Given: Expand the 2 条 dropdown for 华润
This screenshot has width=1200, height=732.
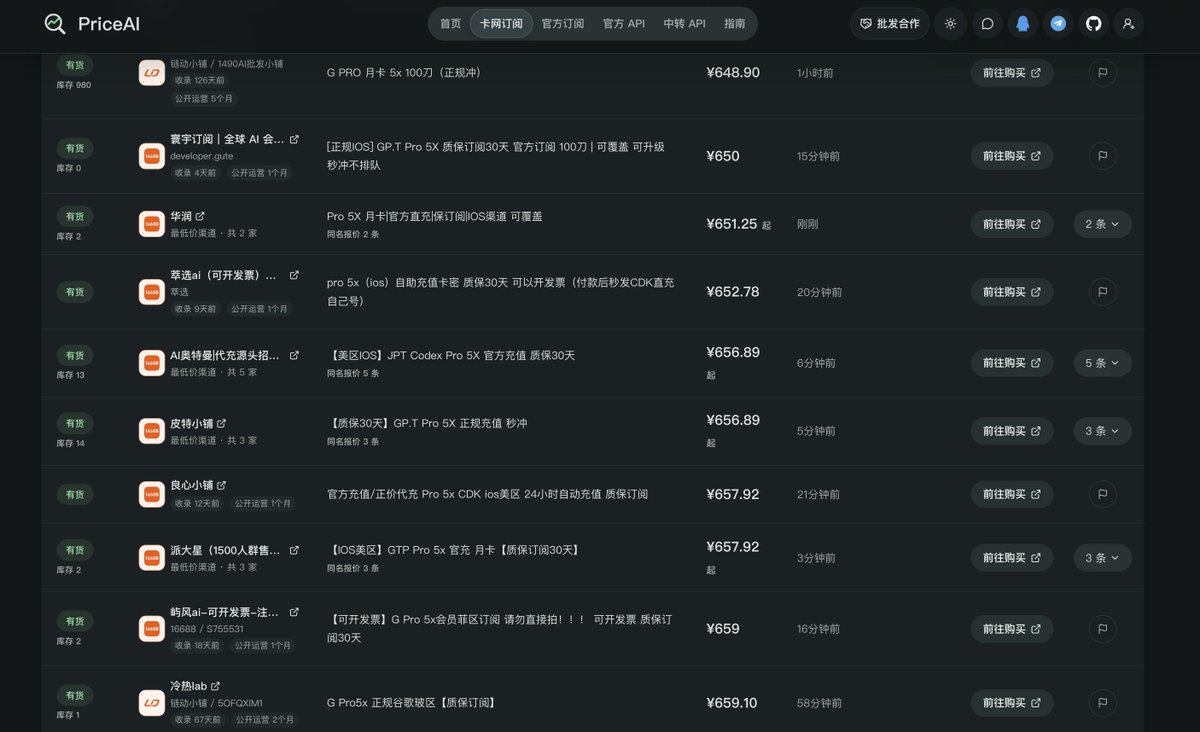Looking at the screenshot, I should click(1103, 224).
